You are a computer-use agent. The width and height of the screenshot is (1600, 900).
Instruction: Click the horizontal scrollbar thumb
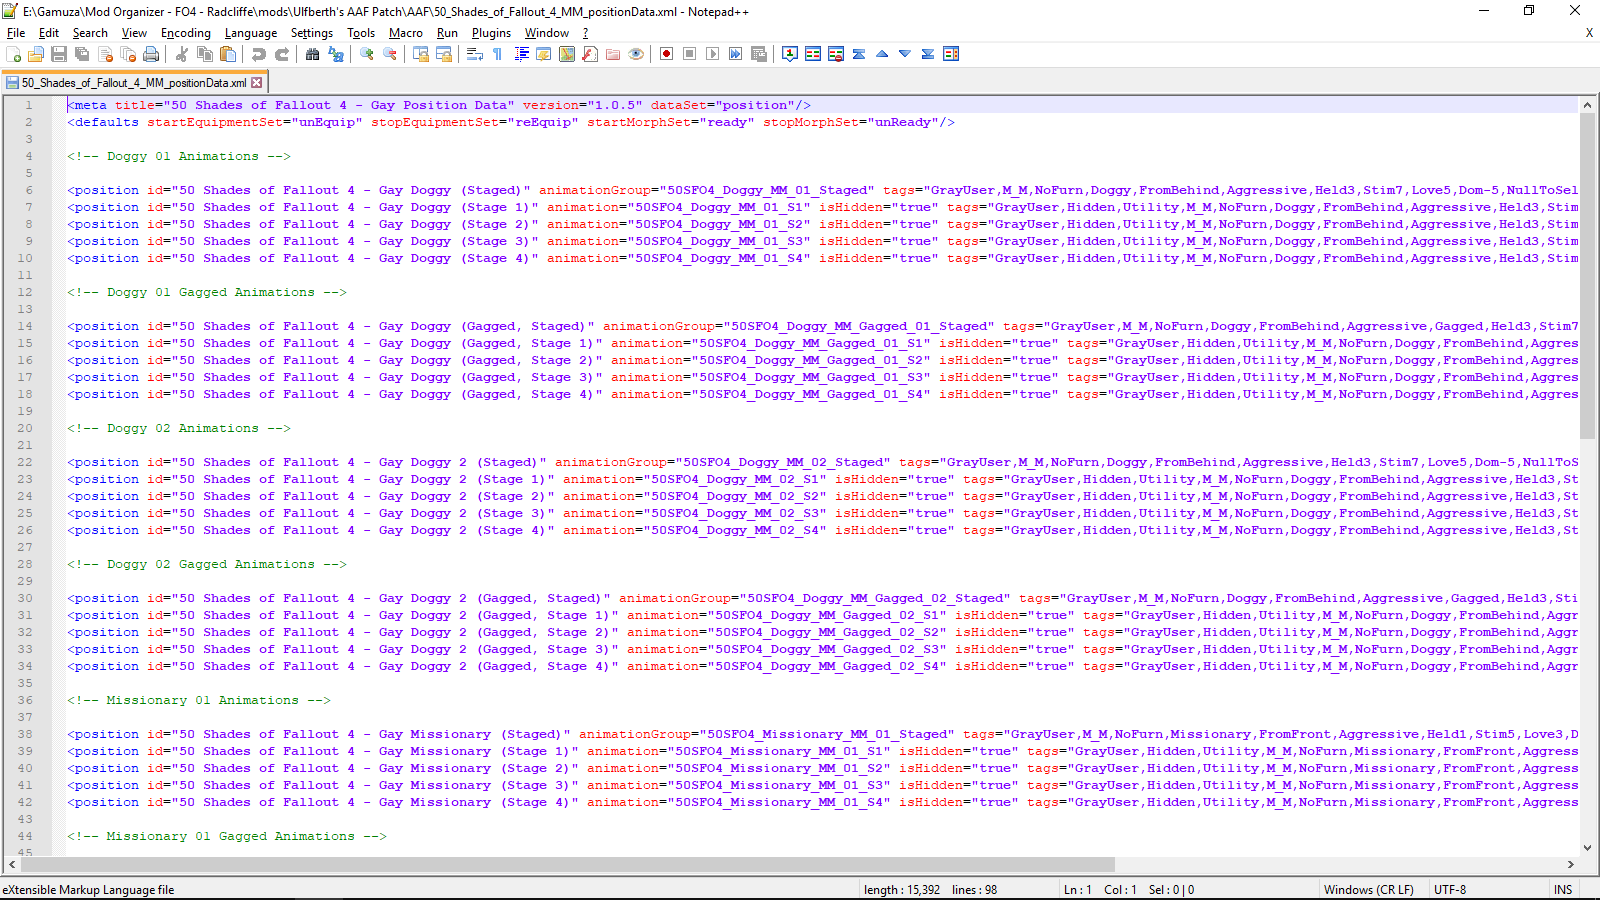click(568, 864)
